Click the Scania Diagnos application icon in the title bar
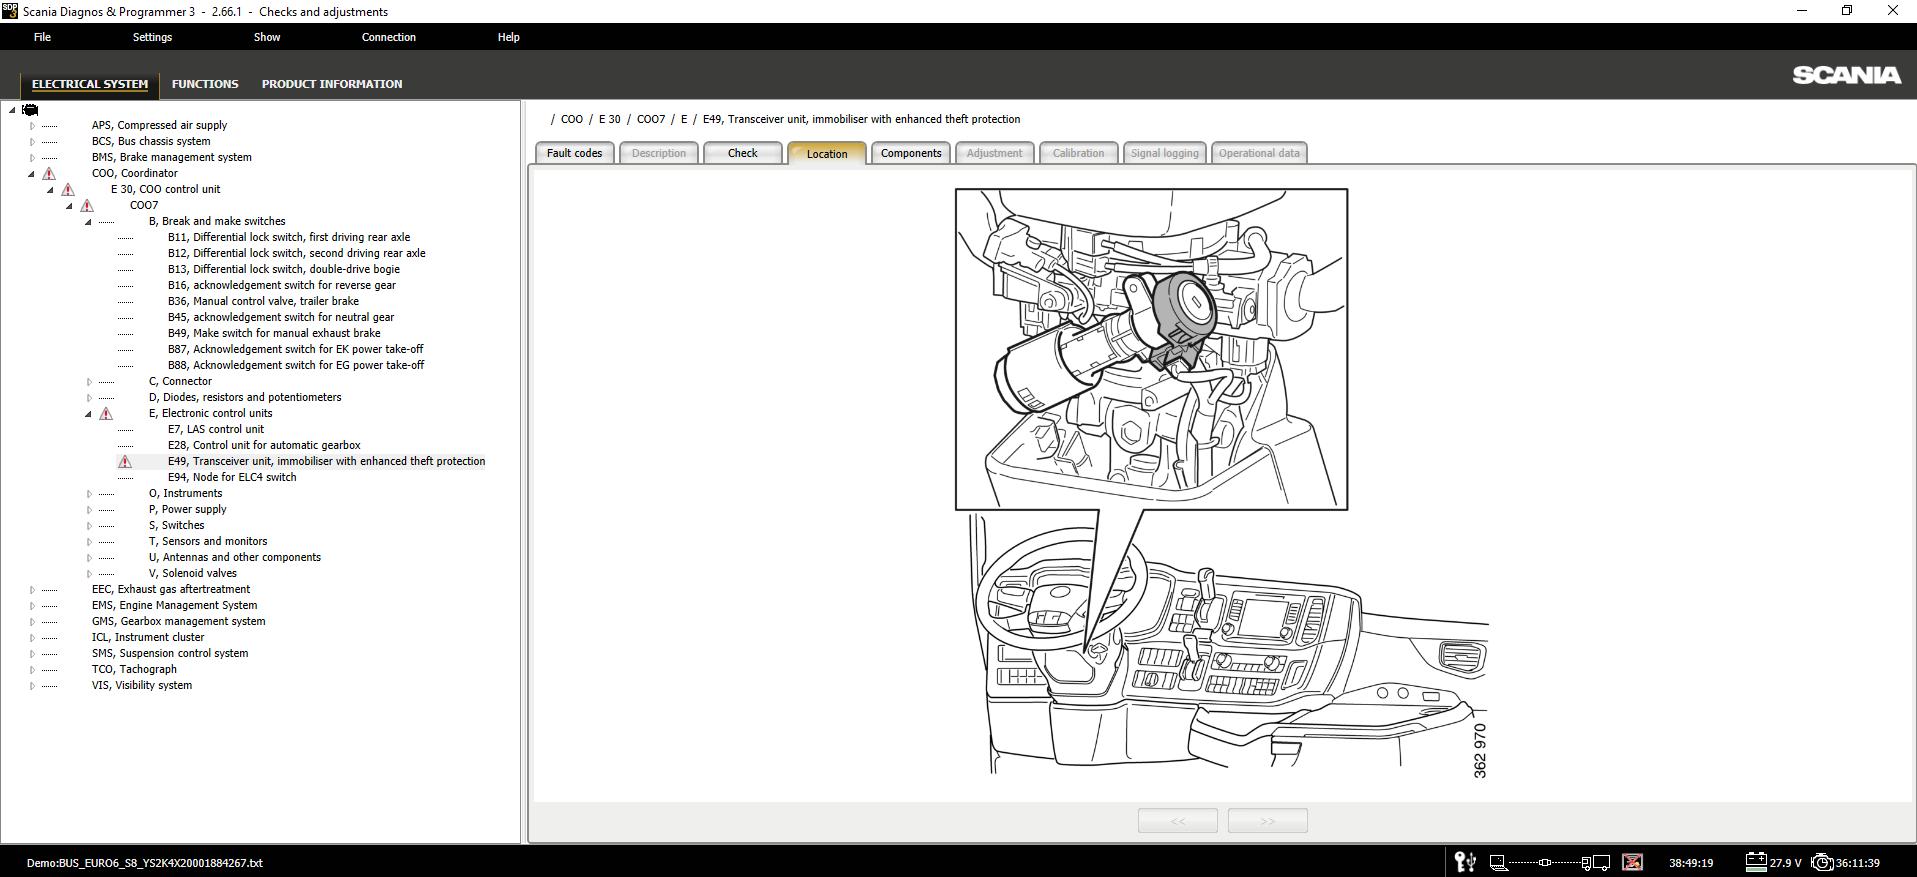Screen dimensions: 1917x877 [x=10, y=11]
